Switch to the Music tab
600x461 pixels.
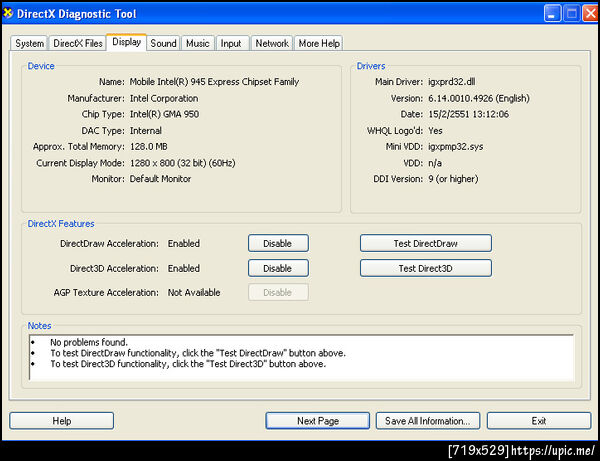point(197,43)
